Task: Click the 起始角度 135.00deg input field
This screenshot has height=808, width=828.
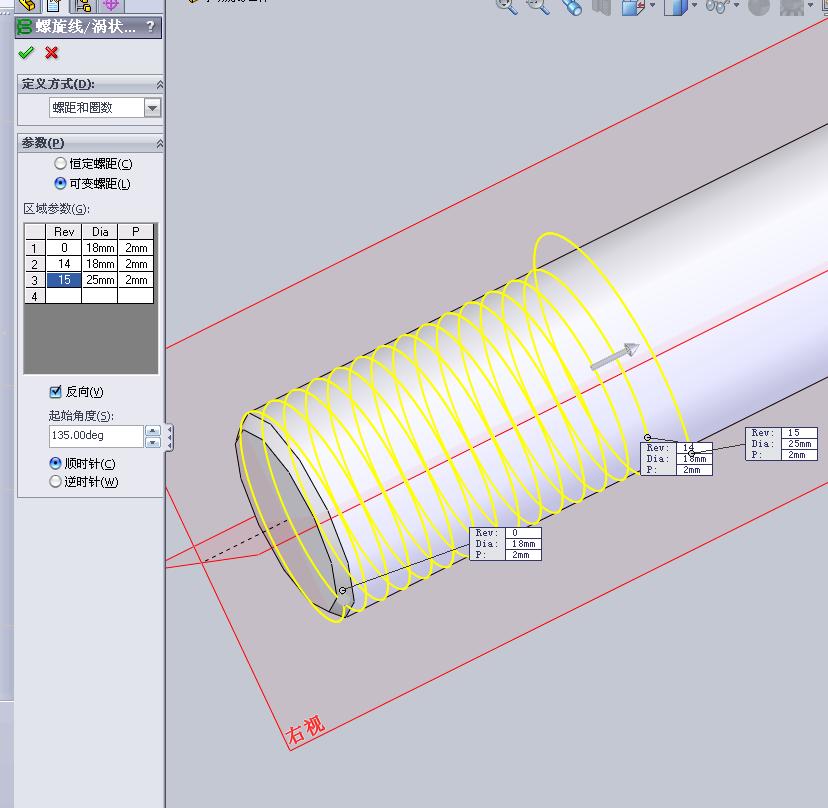Action: coord(96,436)
